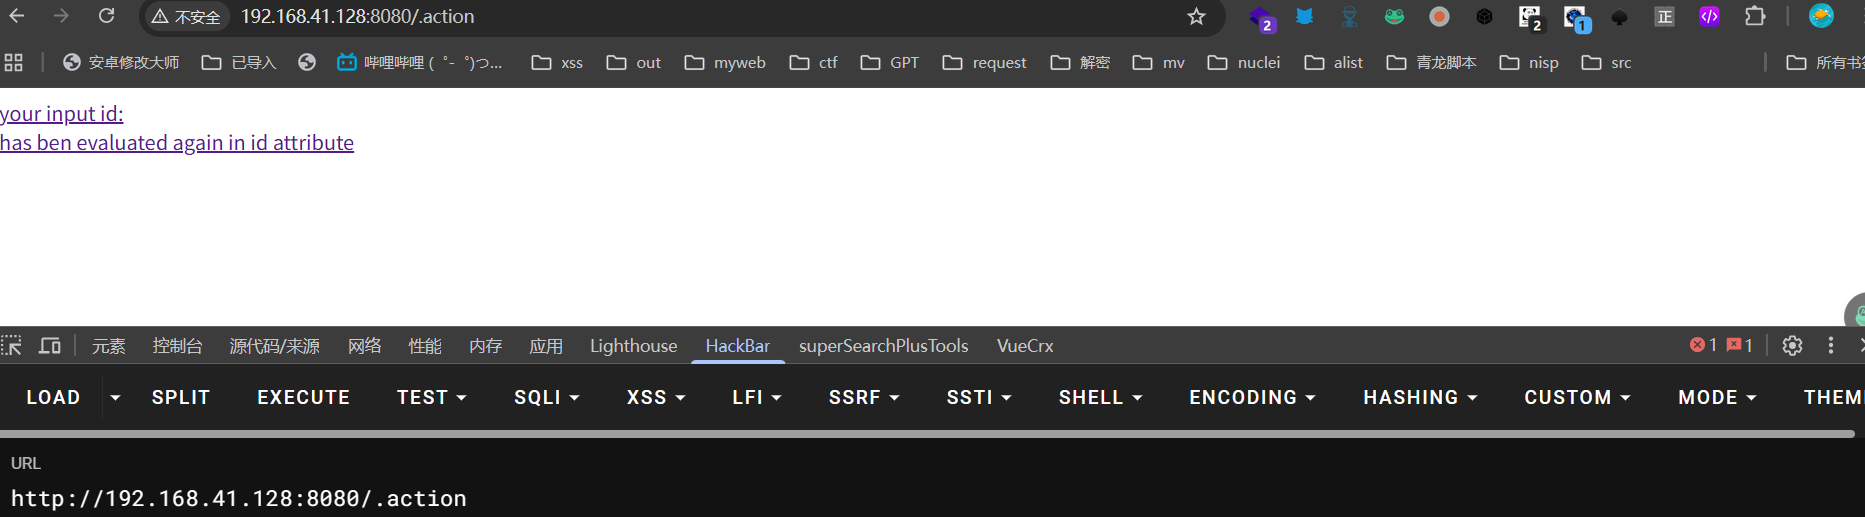Open DevTools settings gear icon
Viewport: 1865px width, 517px height.
(x=1792, y=345)
